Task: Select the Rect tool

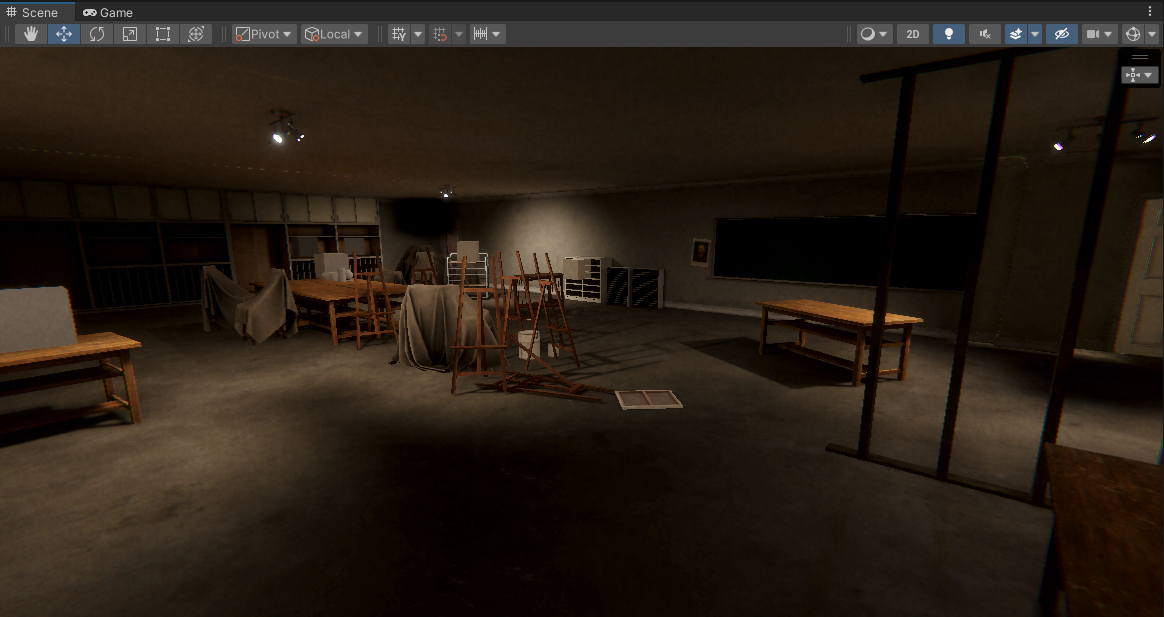Action: [163, 34]
